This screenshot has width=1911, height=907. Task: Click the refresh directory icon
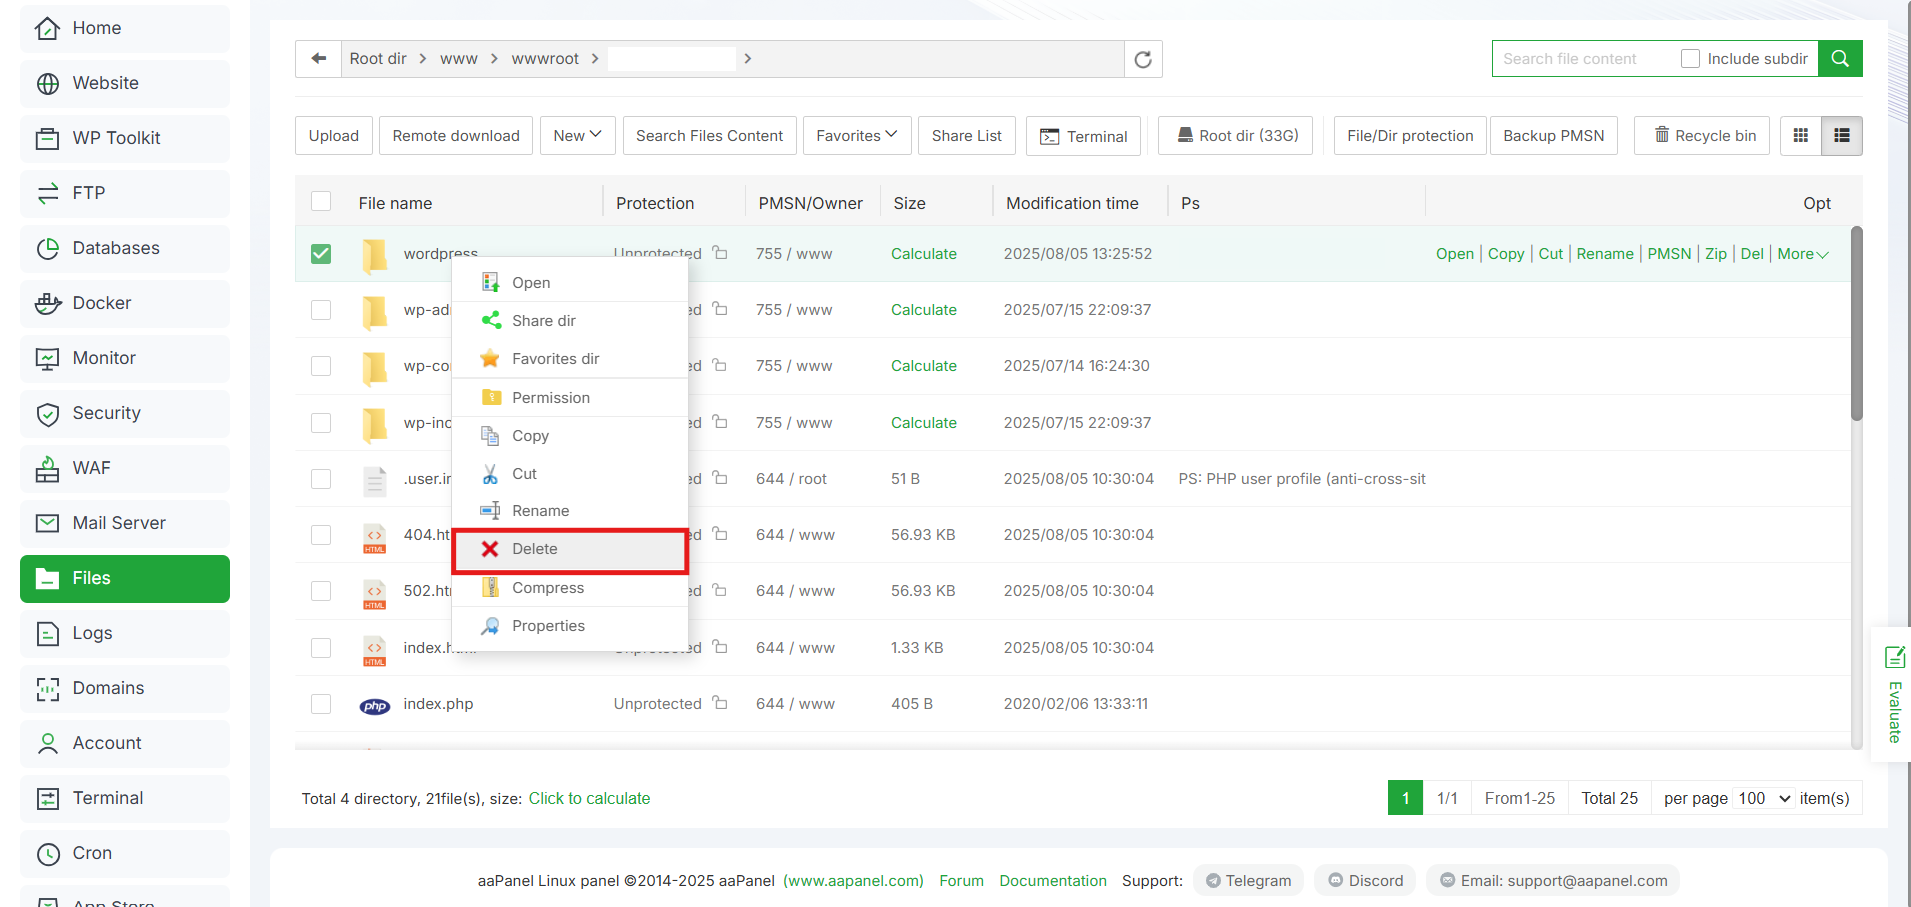1143,59
